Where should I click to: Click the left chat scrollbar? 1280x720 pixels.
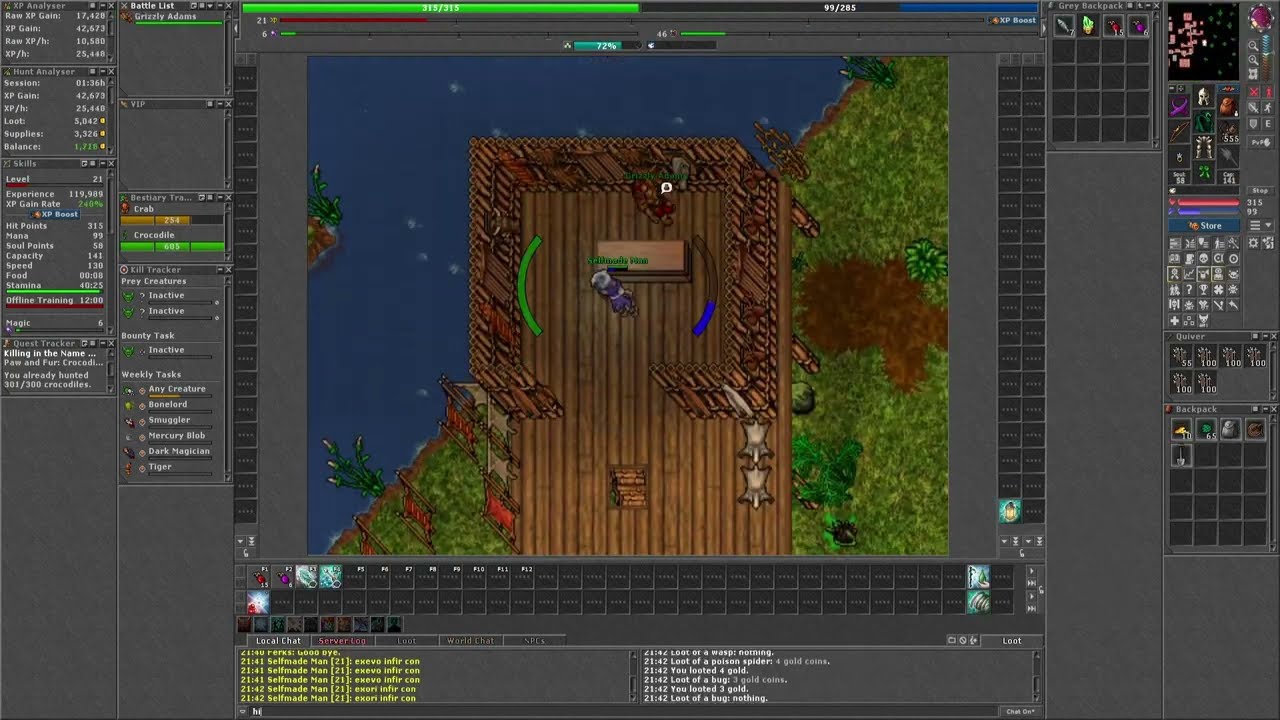(x=633, y=677)
